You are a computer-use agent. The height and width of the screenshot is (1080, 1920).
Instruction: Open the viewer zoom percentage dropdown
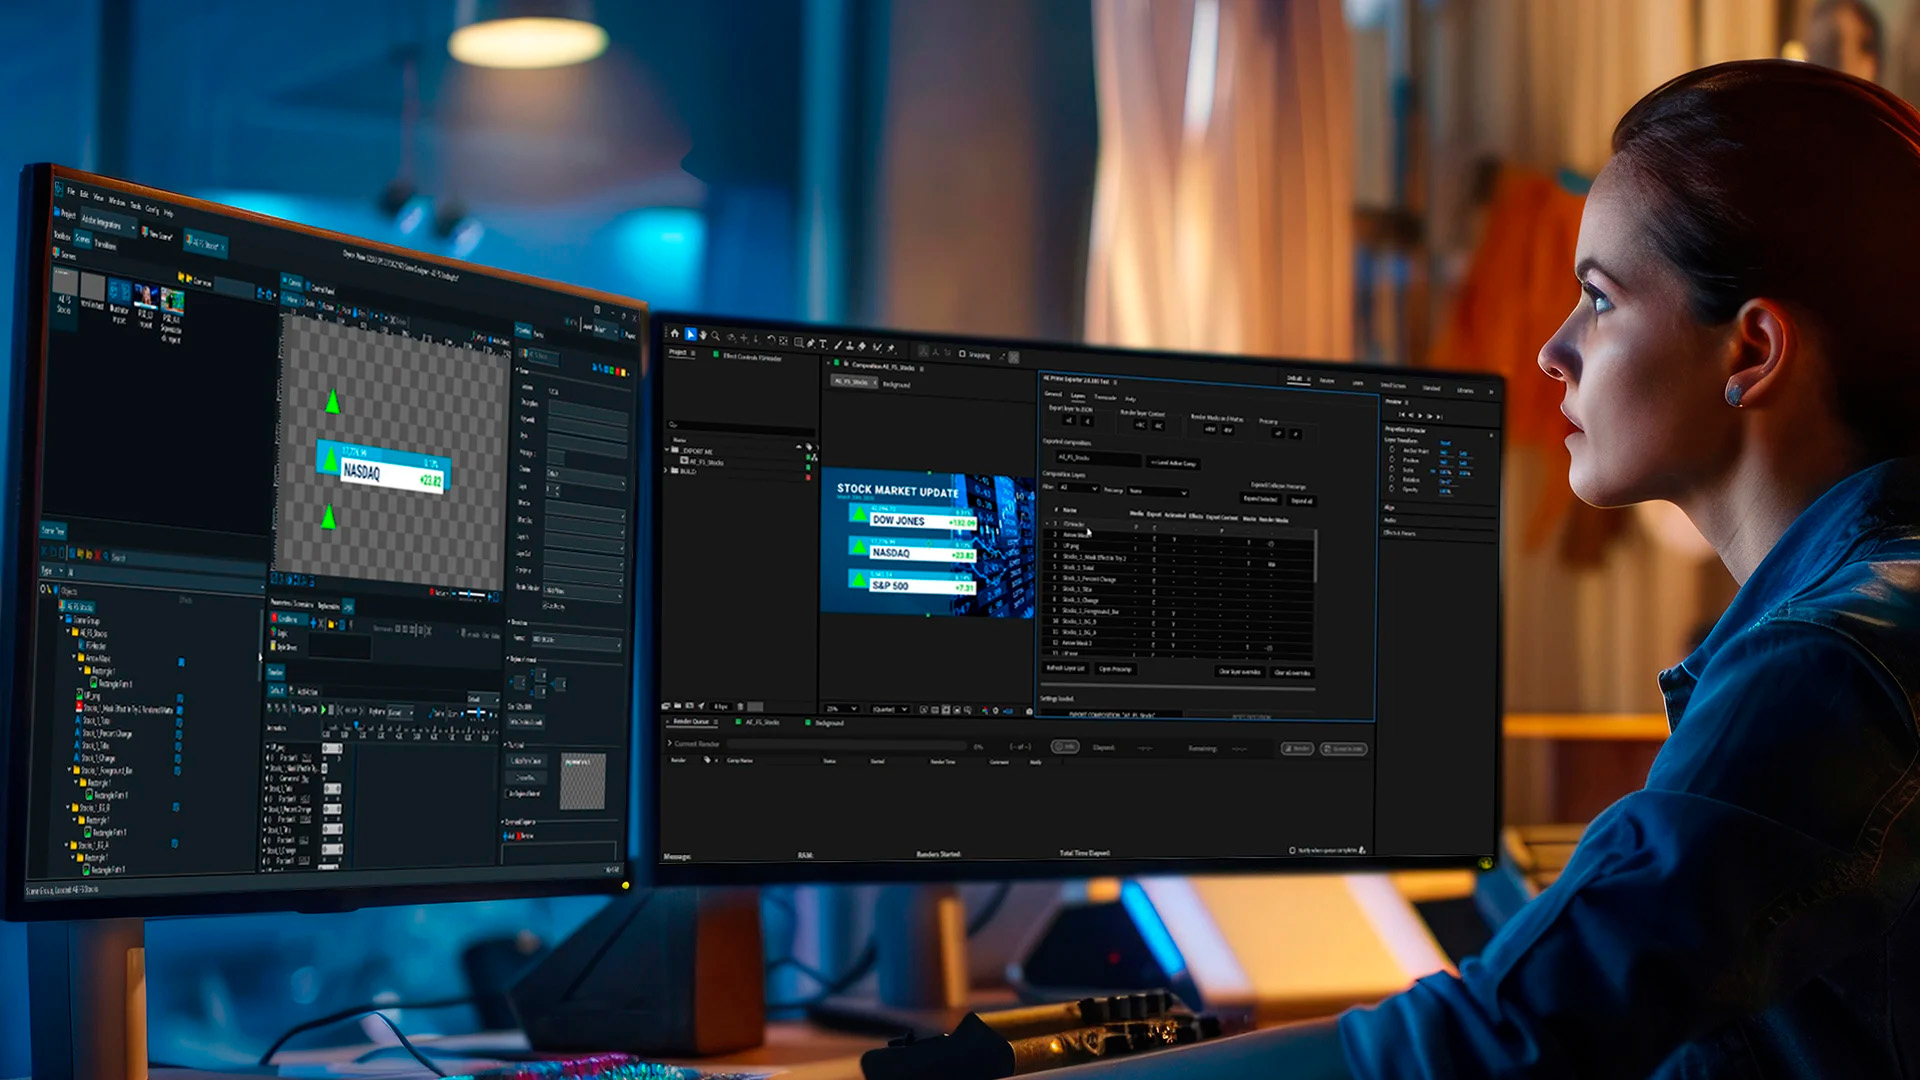[841, 708]
